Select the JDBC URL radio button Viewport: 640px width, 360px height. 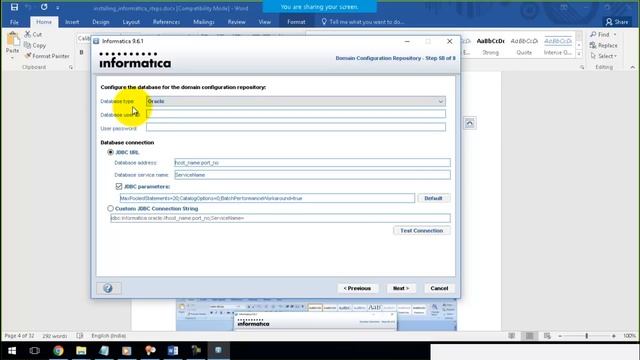pos(110,152)
